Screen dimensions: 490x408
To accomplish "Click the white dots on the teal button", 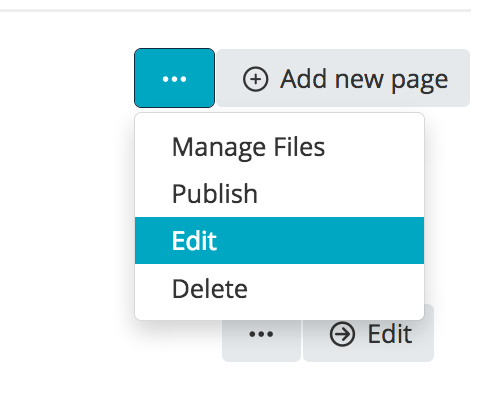I will click(x=174, y=79).
